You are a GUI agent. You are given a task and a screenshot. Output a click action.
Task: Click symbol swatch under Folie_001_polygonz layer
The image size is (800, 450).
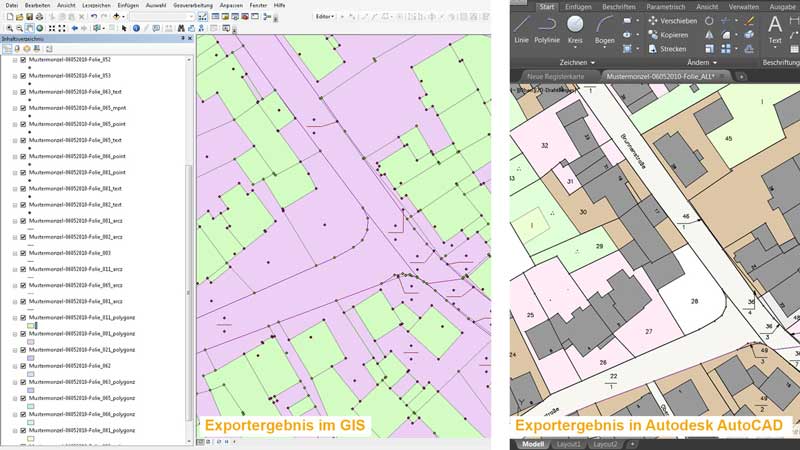[x=31, y=342]
